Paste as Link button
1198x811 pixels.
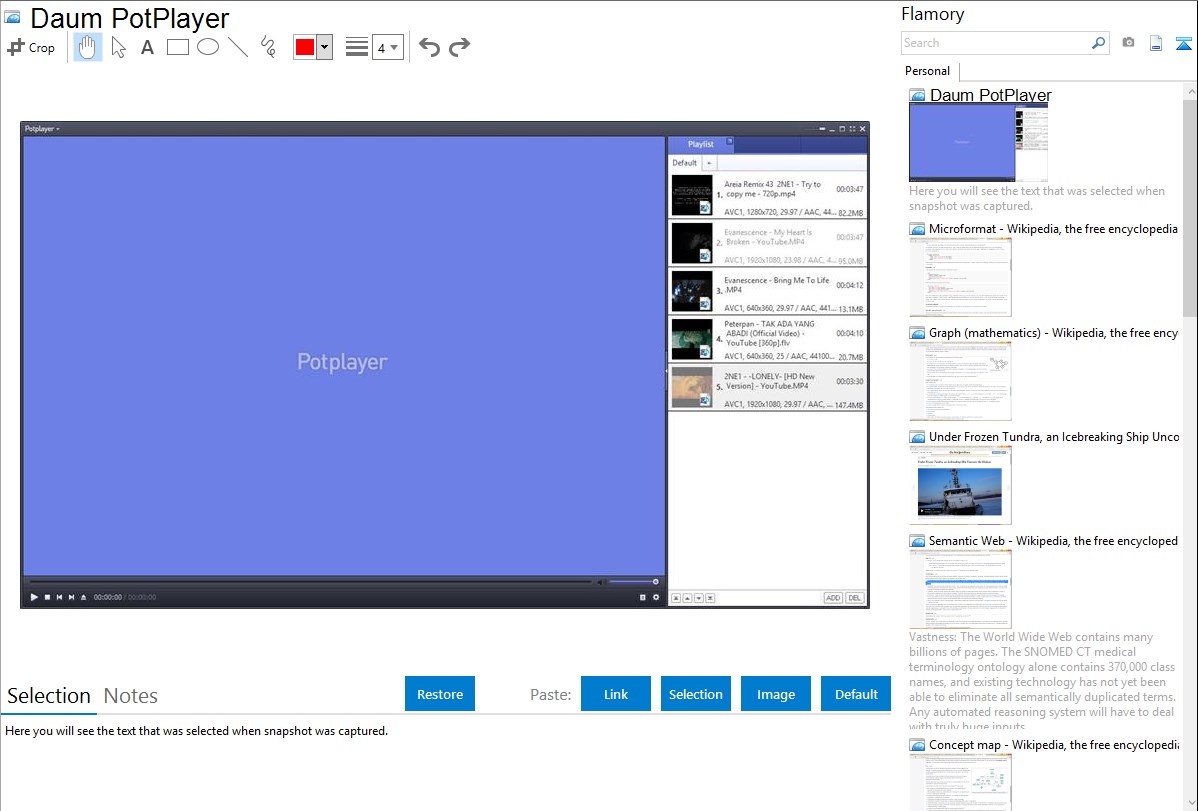click(x=616, y=694)
